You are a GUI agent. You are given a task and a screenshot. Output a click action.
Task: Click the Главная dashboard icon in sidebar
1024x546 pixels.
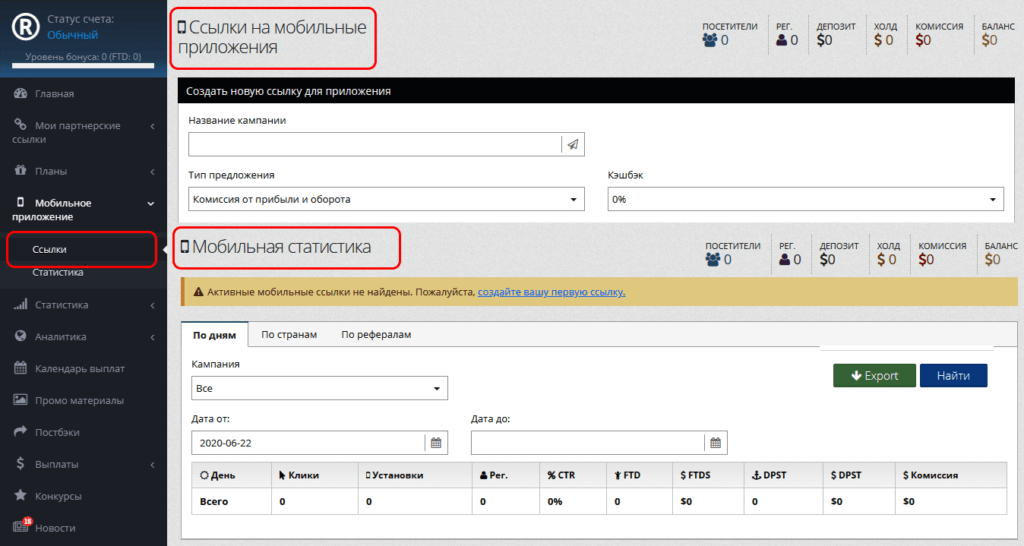[20, 94]
